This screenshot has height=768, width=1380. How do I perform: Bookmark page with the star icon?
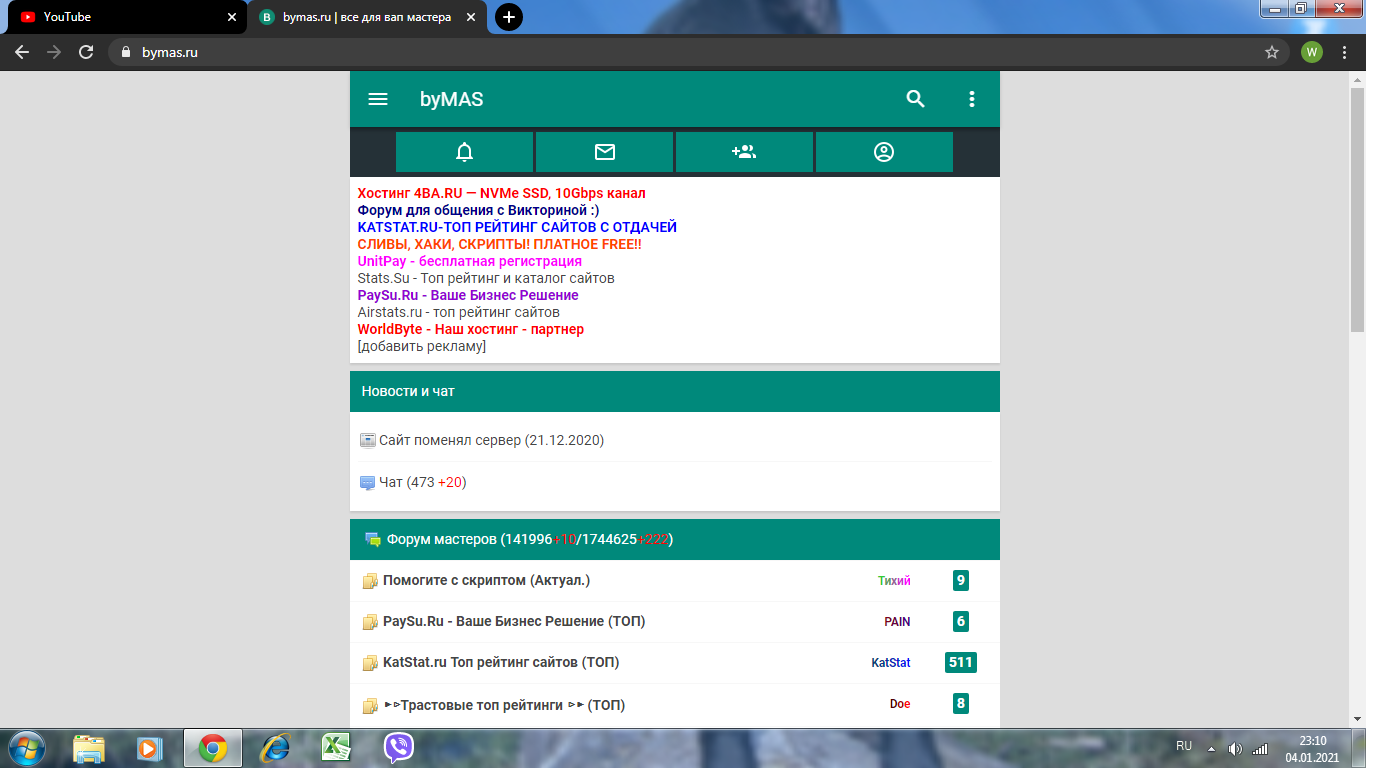point(1272,52)
